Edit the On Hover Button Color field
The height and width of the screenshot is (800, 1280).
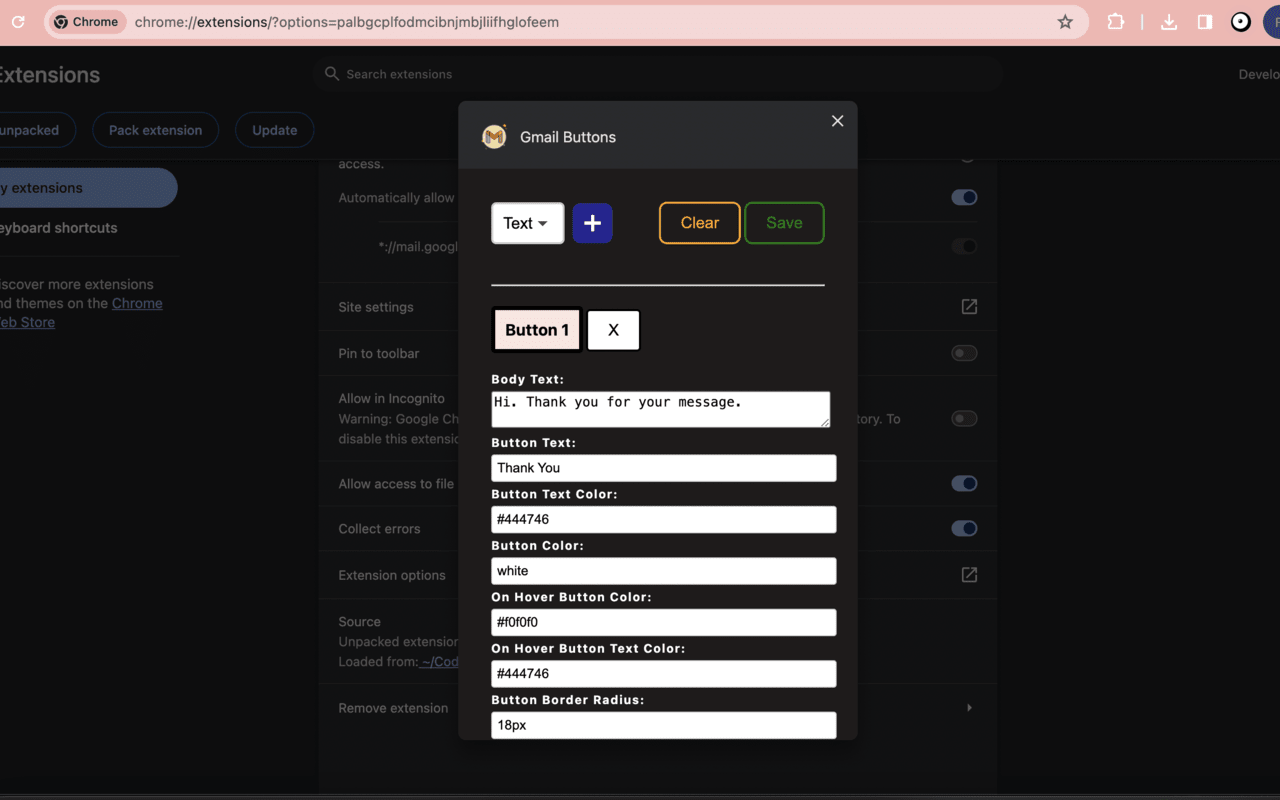pos(664,622)
